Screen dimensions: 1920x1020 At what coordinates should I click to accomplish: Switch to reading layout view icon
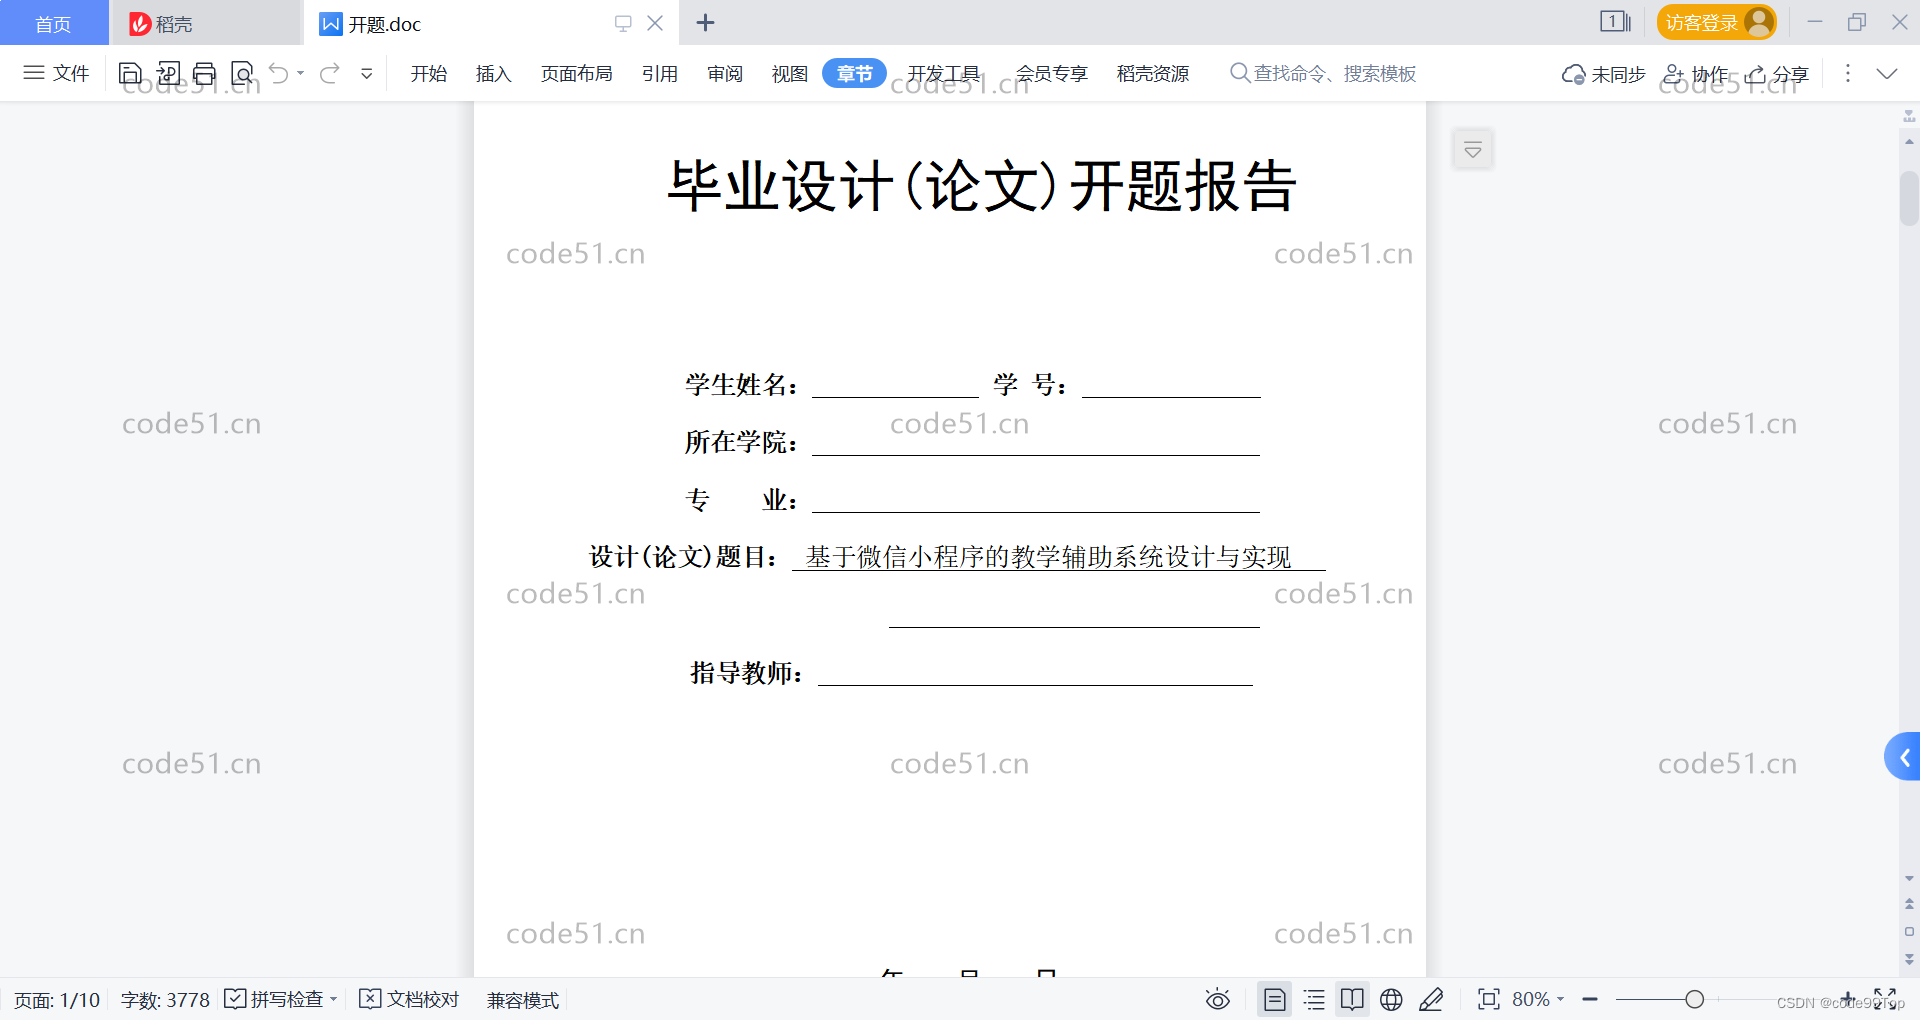coord(1352,999)
